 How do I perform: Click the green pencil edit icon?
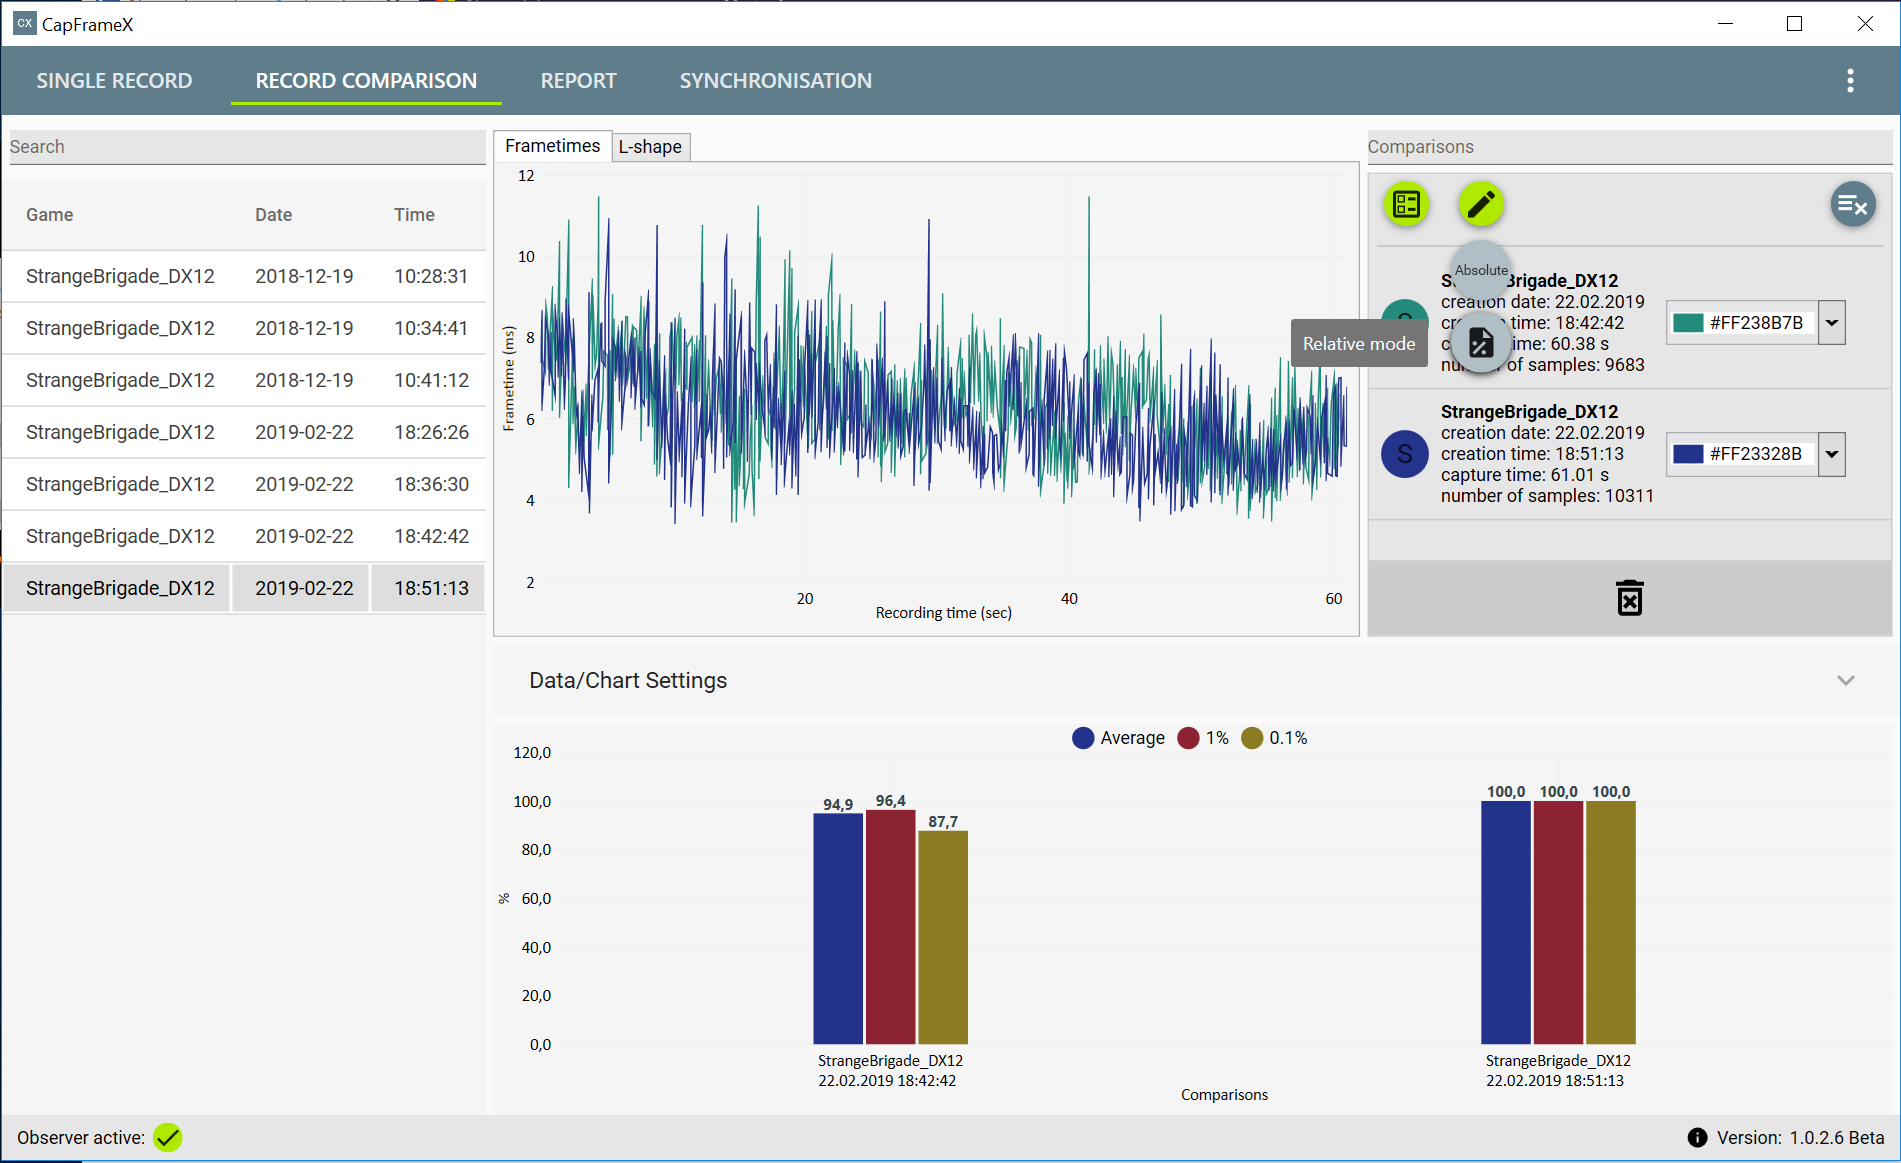(1481, 205)
